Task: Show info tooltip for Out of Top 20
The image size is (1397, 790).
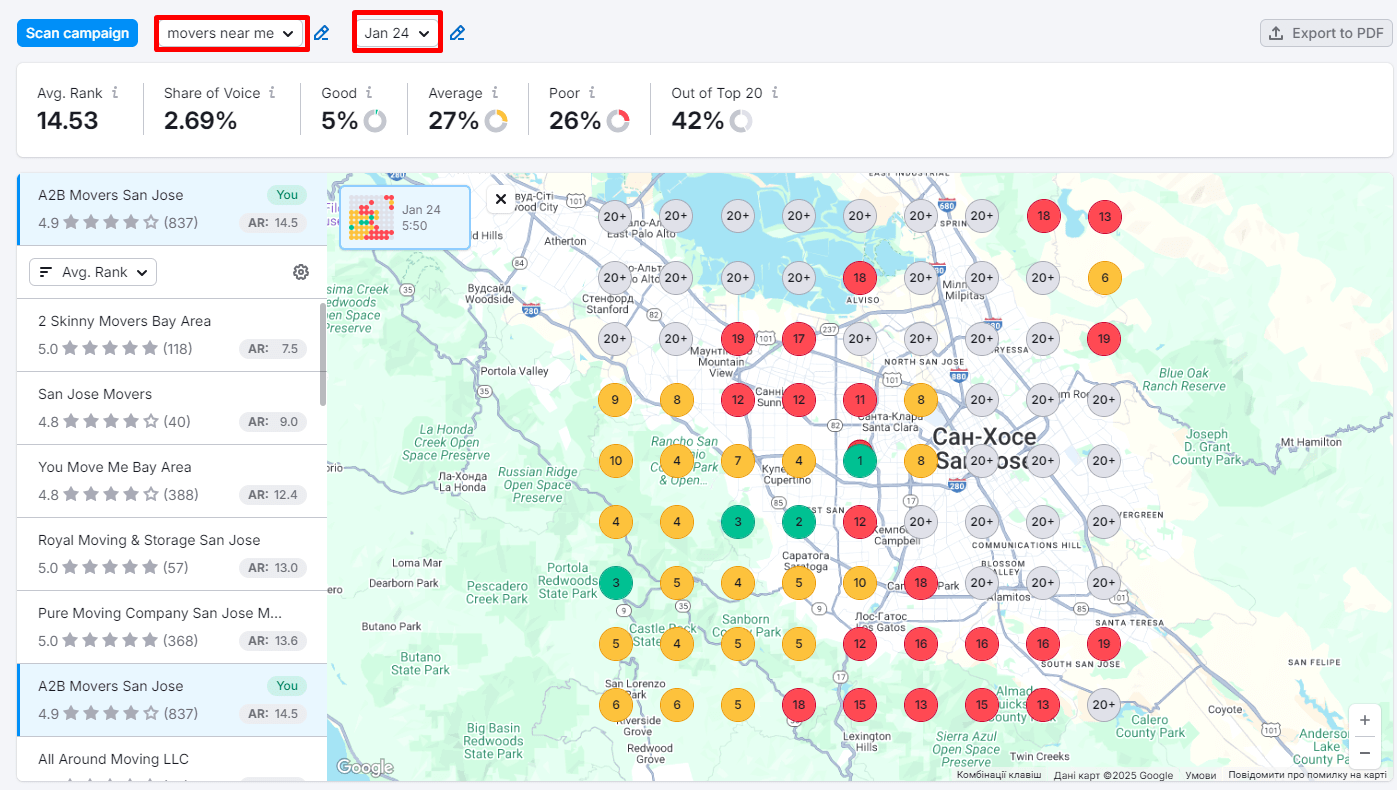Action: (x=774, y=92)
